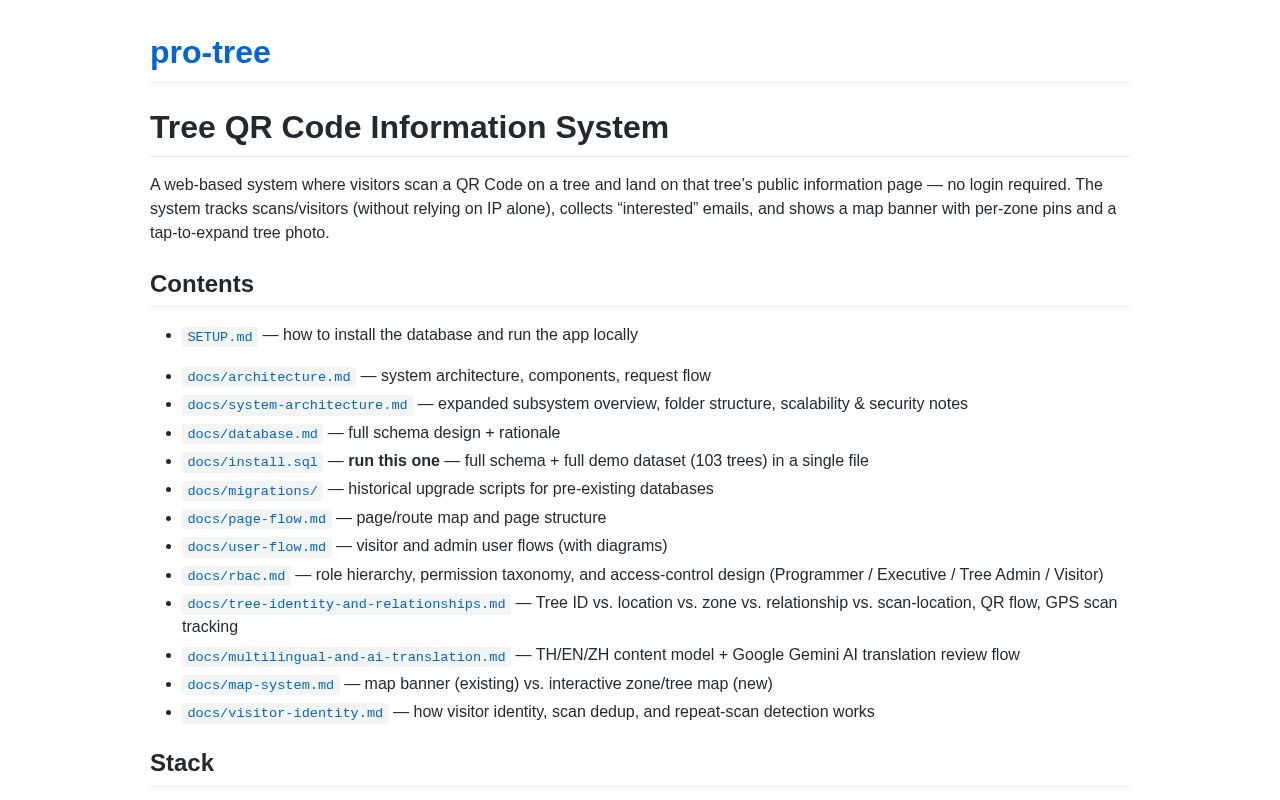Screen dimensions: 1280x800
Task: Open docs/visitor-identity.md link
Action: tap(285, 713)
